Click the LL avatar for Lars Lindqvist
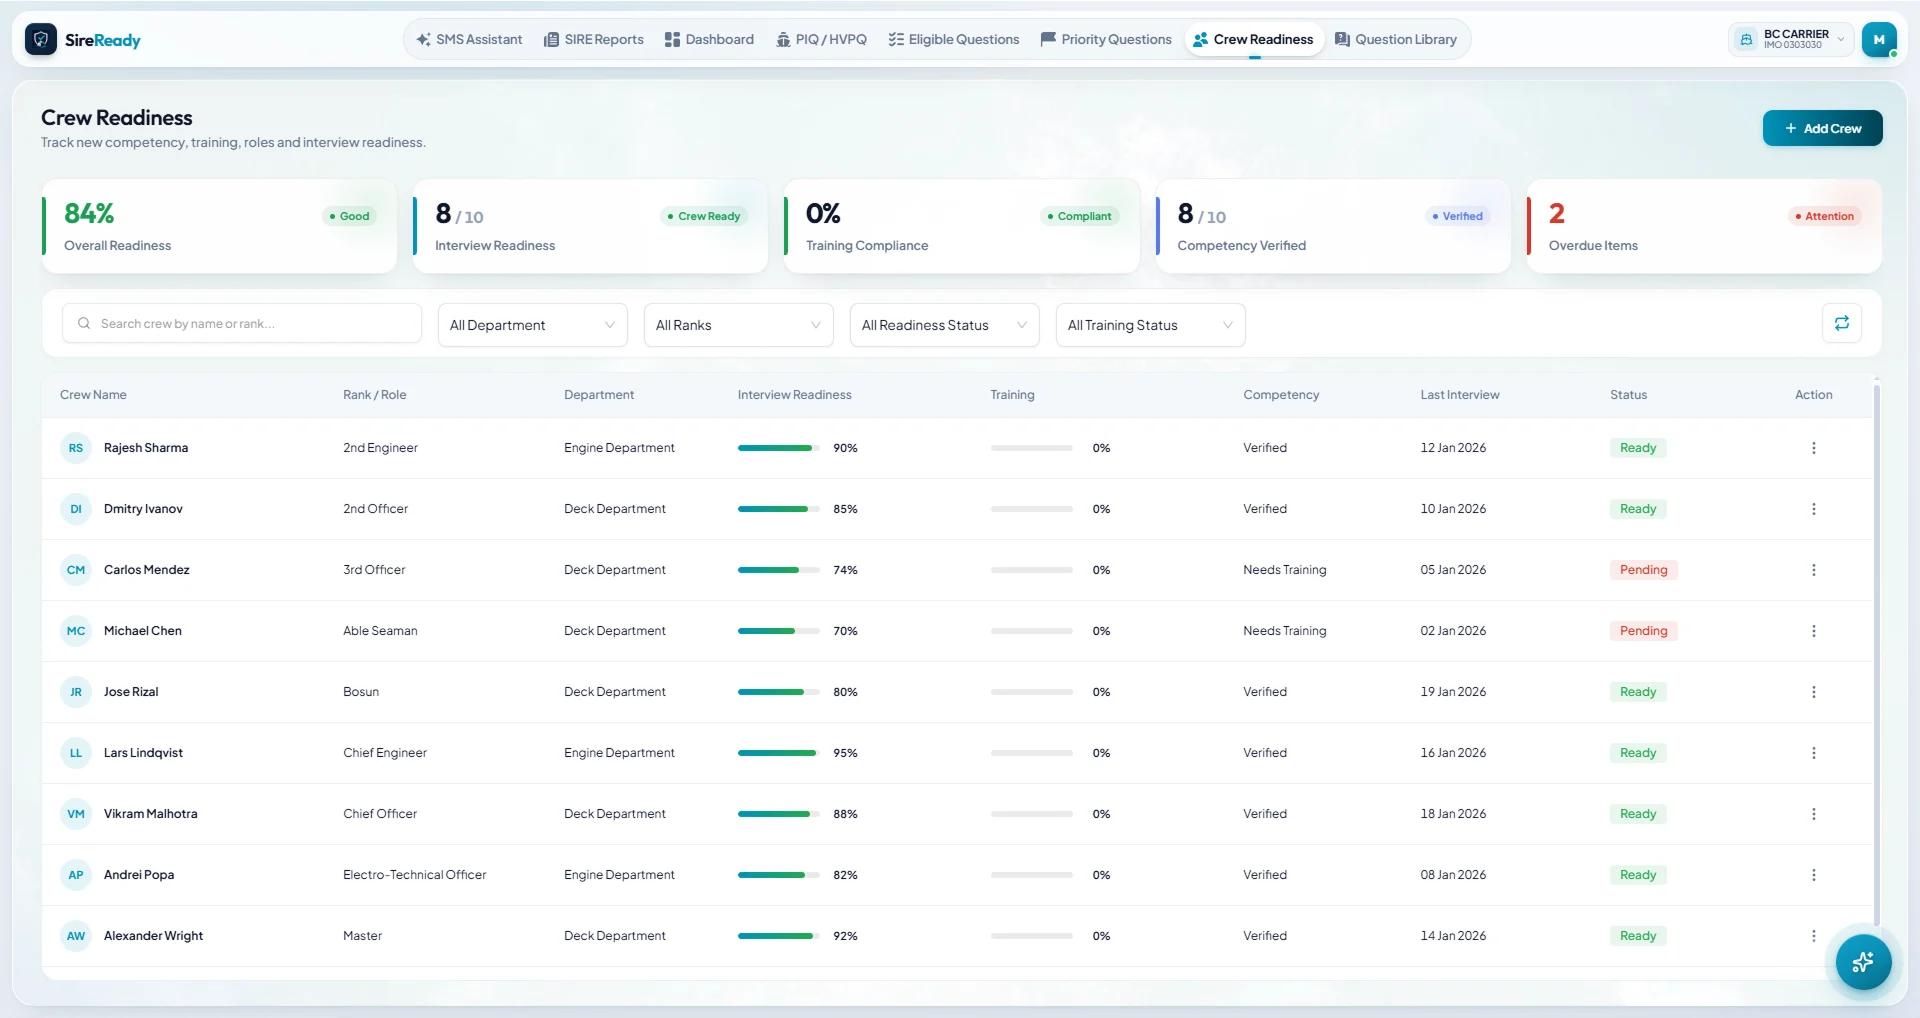 [x=76, y=753]
